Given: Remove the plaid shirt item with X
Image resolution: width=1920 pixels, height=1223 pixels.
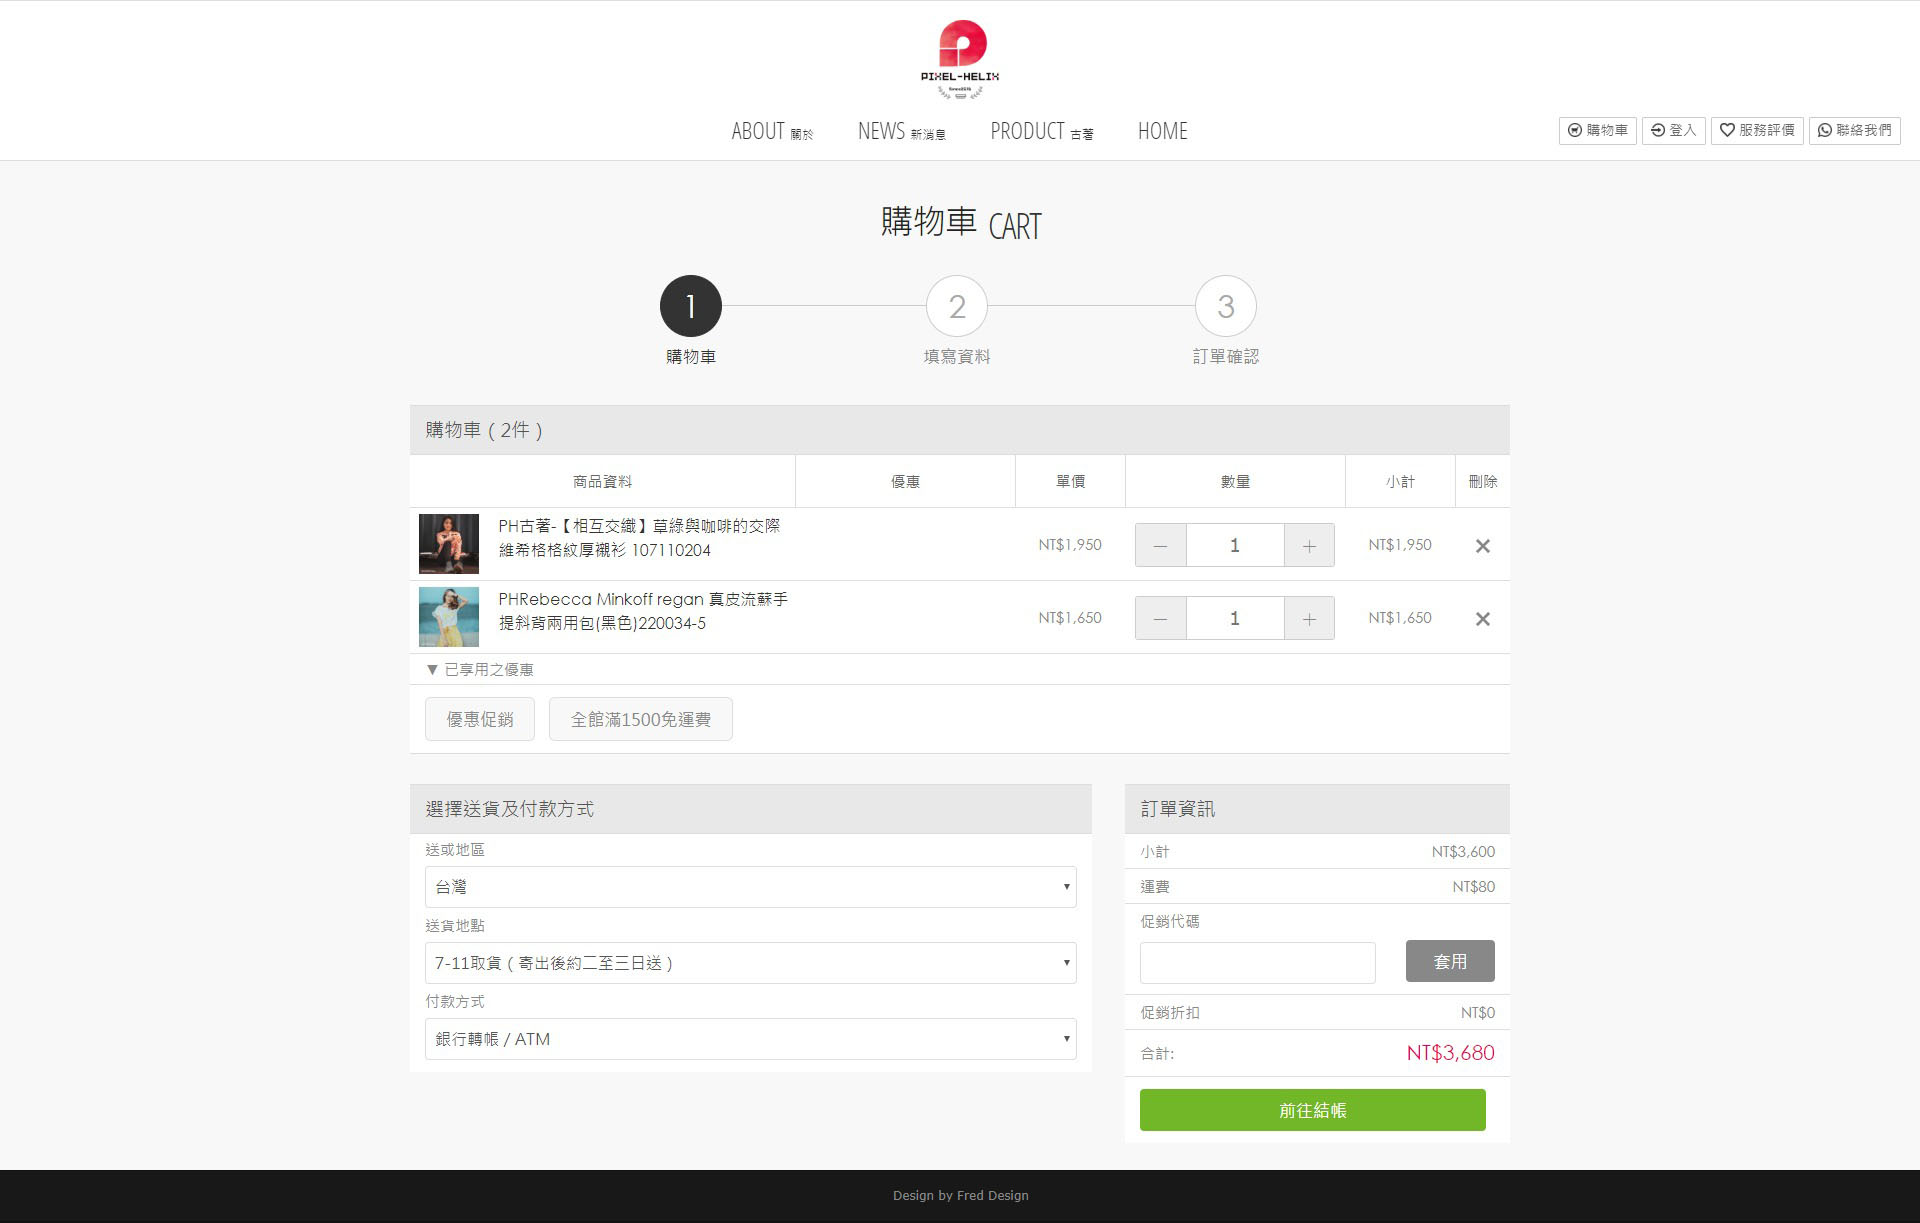Looking at the screenshot, I should tap(1482, 546).
